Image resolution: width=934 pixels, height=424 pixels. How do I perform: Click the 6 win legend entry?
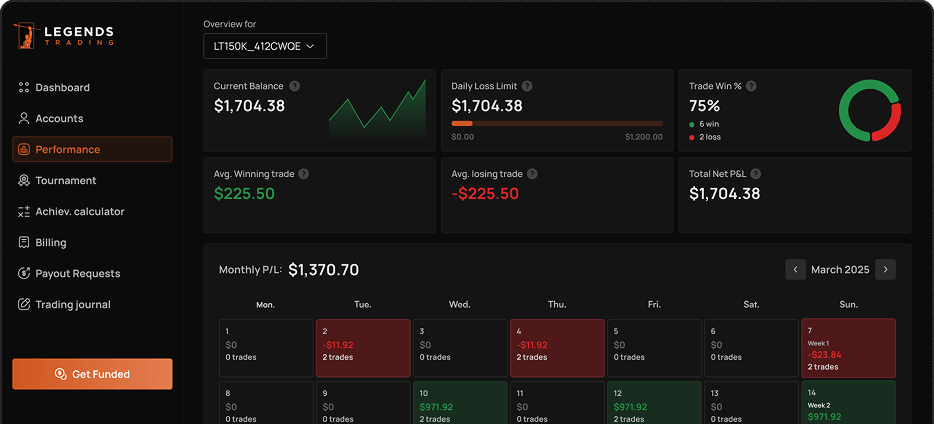(704, 124)
